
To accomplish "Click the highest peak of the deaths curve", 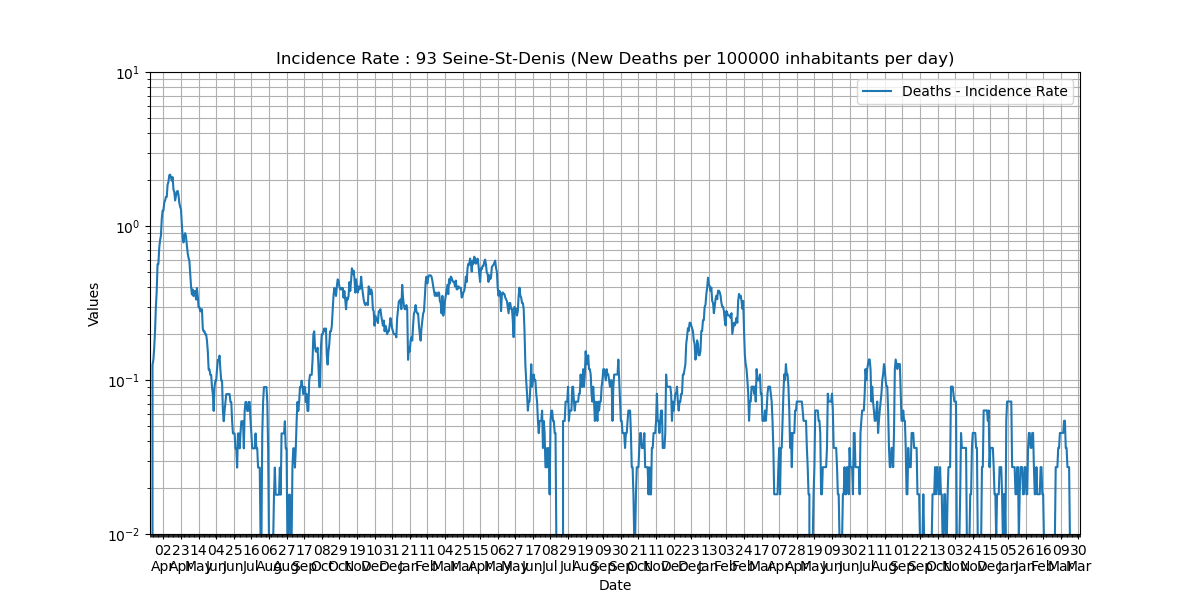I will (170, 175).
